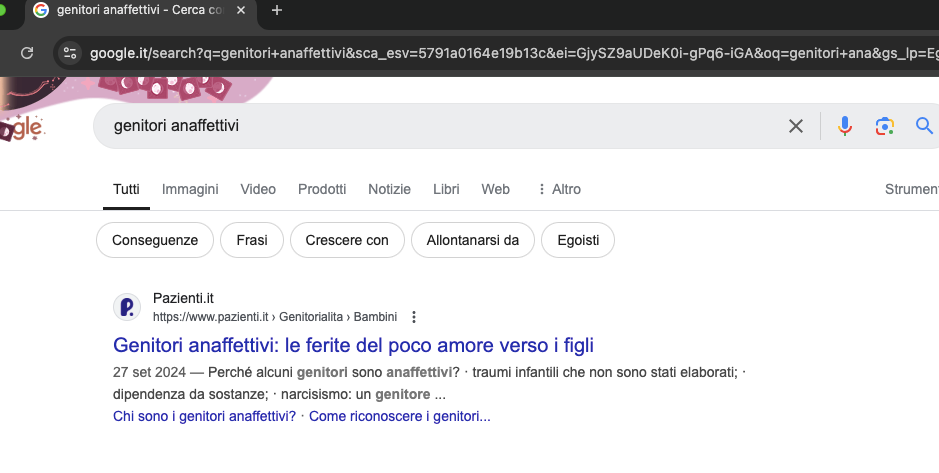Screen dimensions: 939x473
Task: Open Chi sono i genitori anaffettivi sitelink
Action: tap(205, 416)
